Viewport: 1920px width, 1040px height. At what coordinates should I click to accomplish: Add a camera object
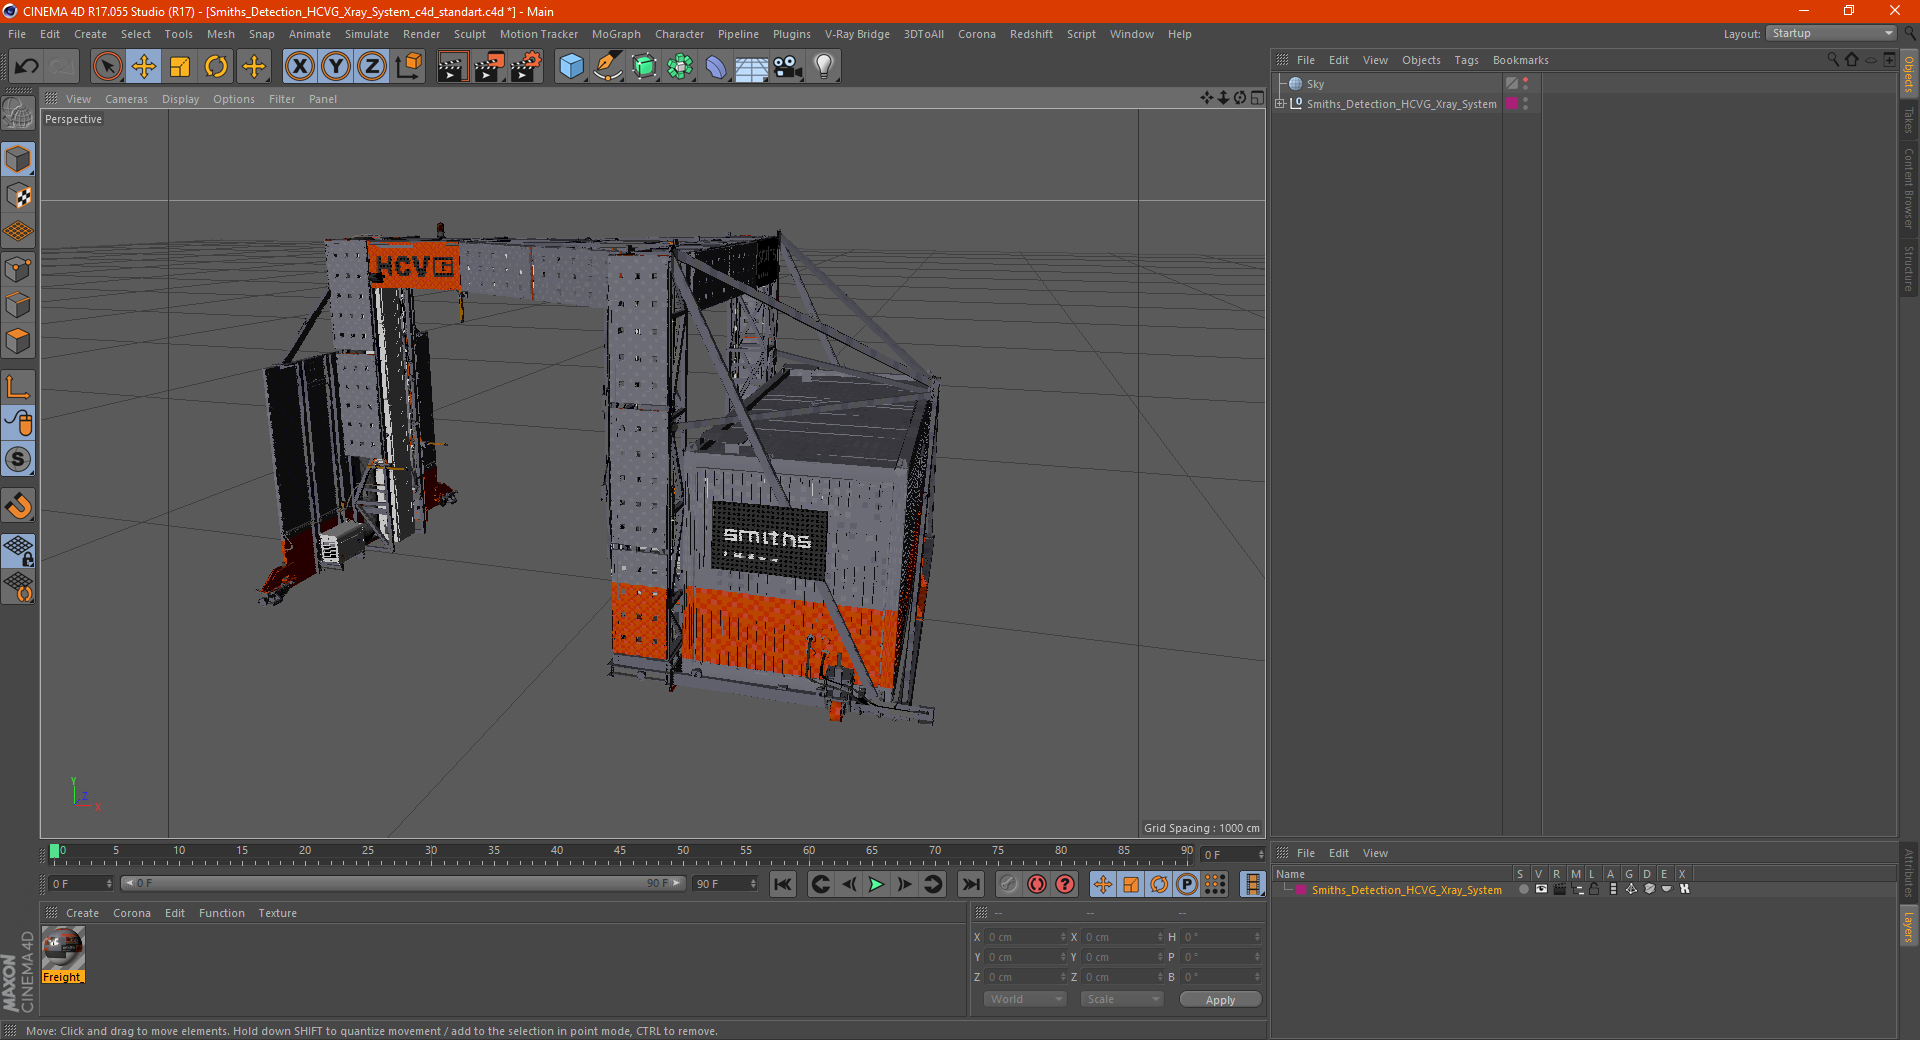tap(788, 67)
